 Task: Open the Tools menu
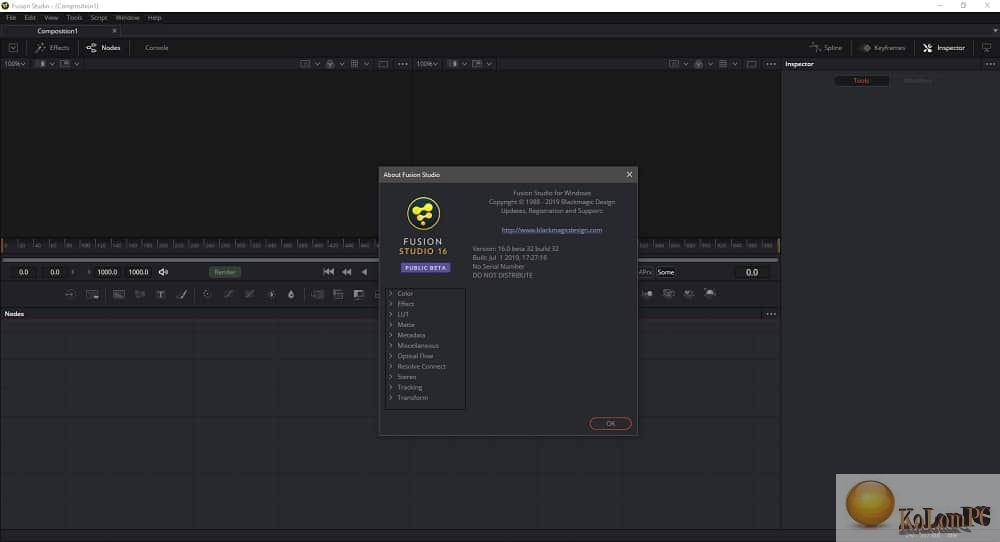(74, 18)
